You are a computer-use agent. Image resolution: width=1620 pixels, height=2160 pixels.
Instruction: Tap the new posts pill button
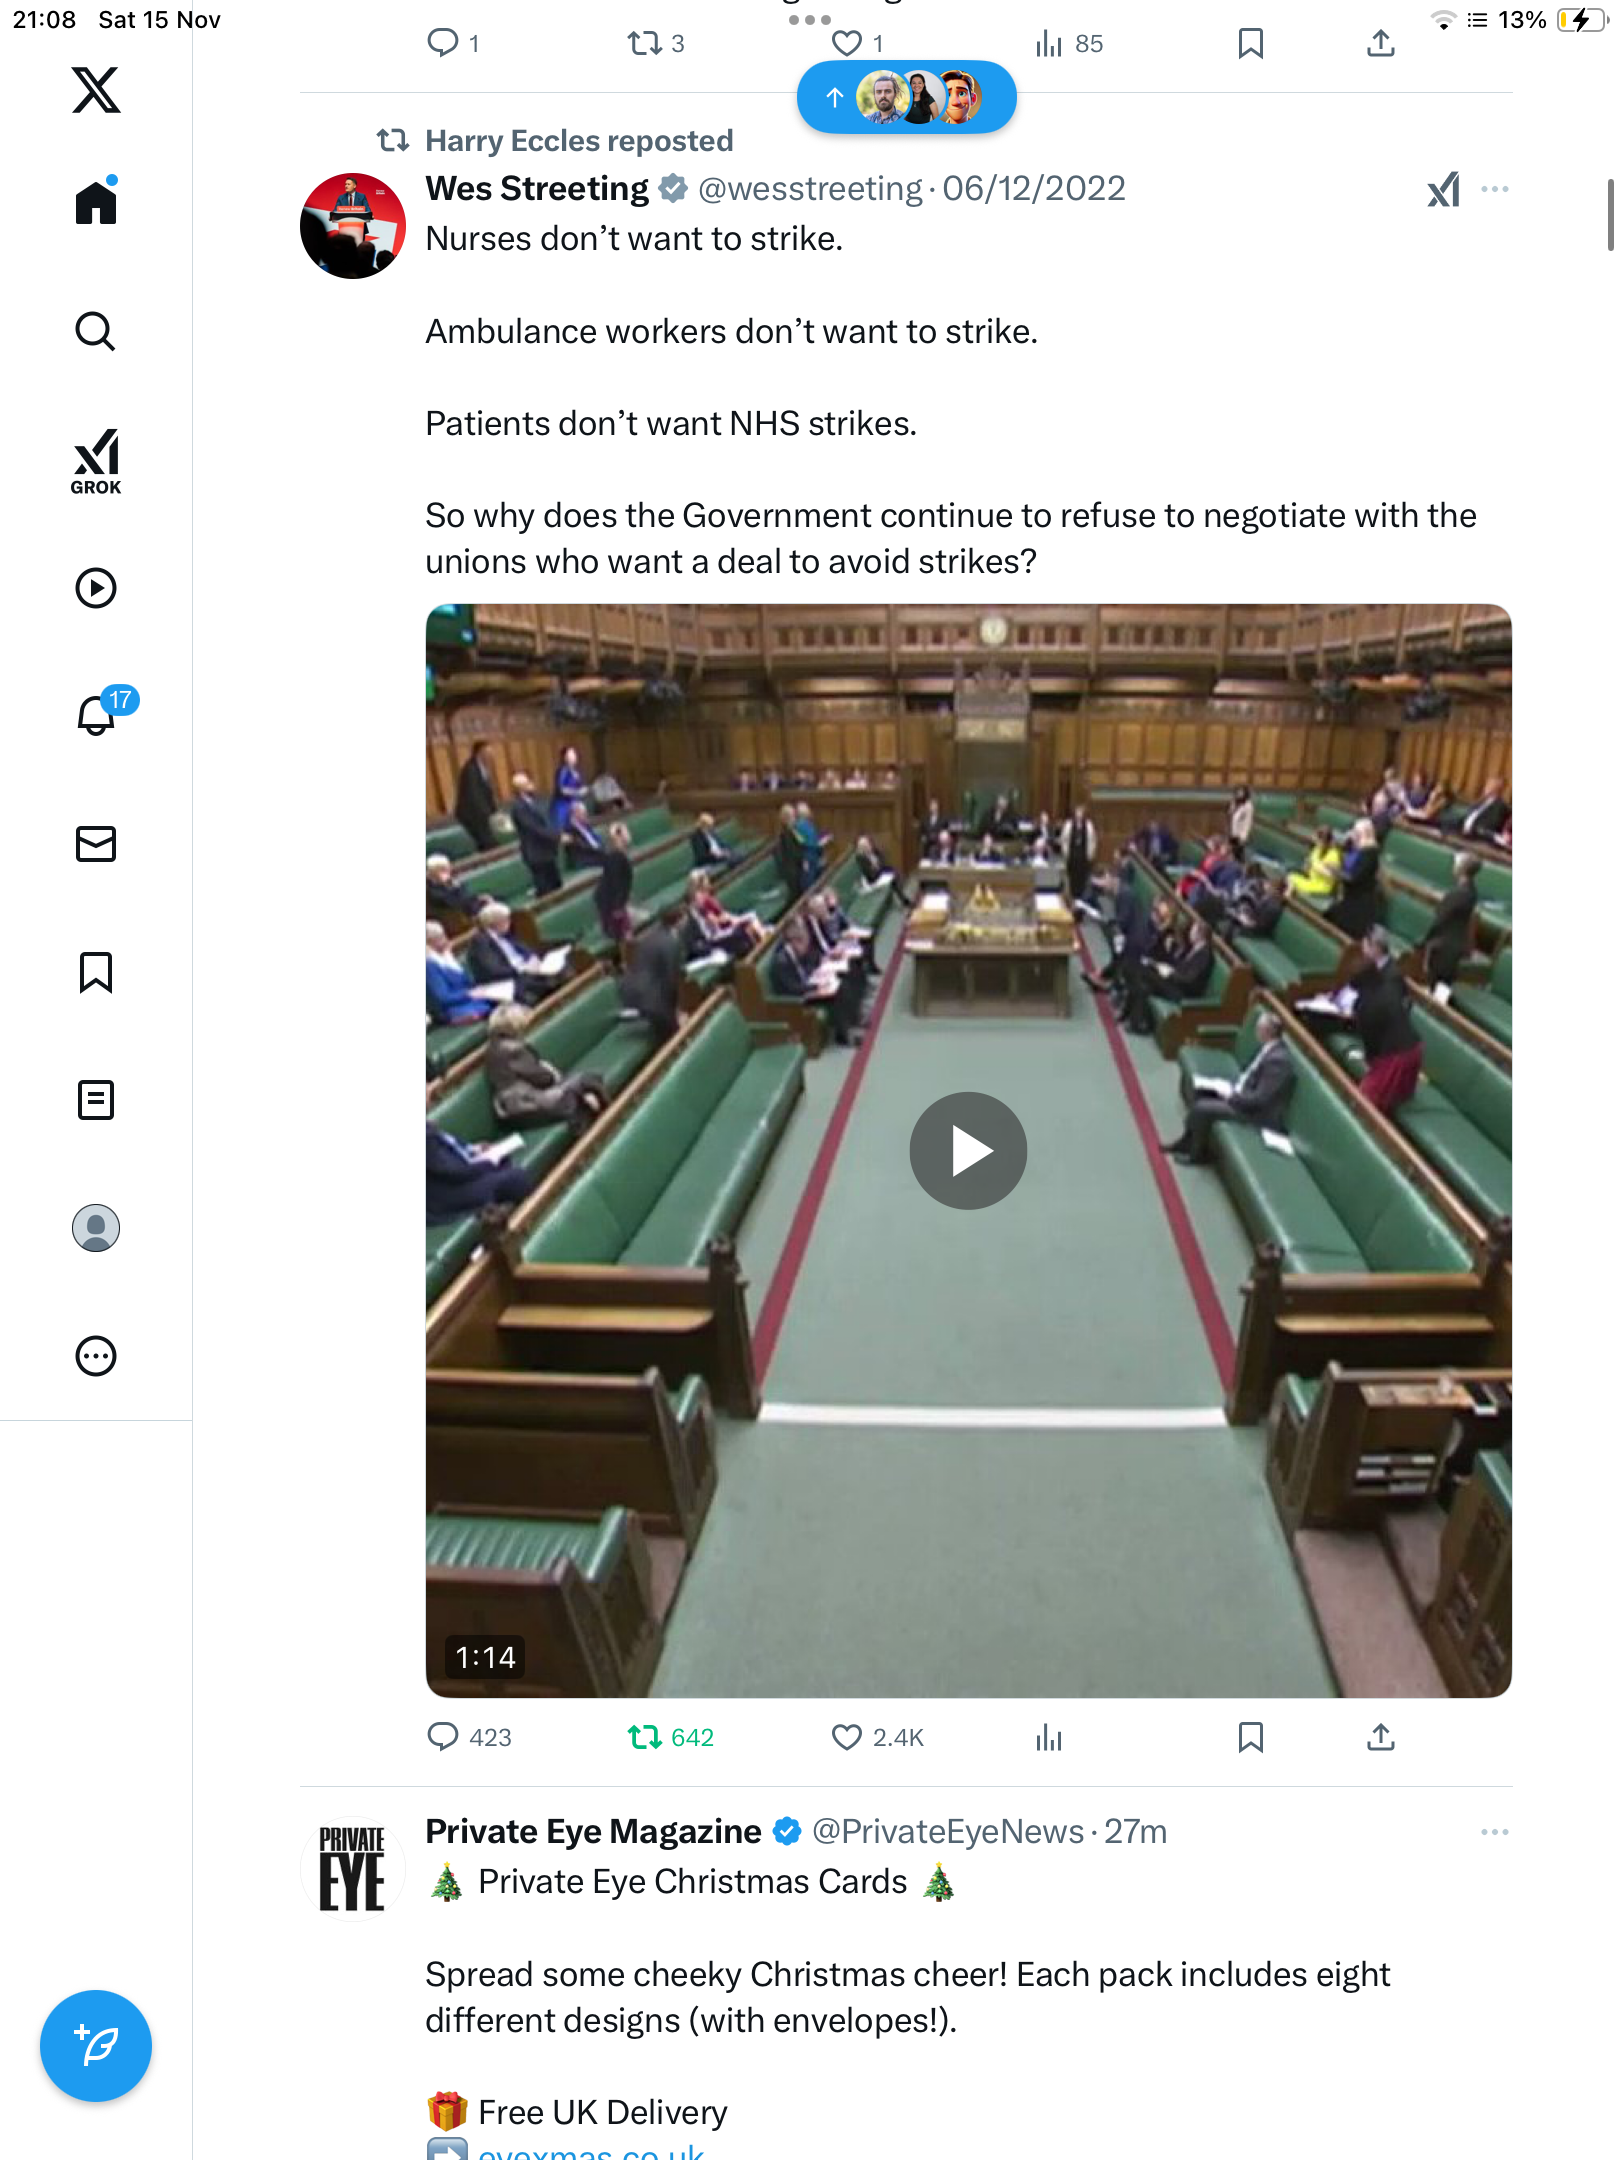[906, 97]
